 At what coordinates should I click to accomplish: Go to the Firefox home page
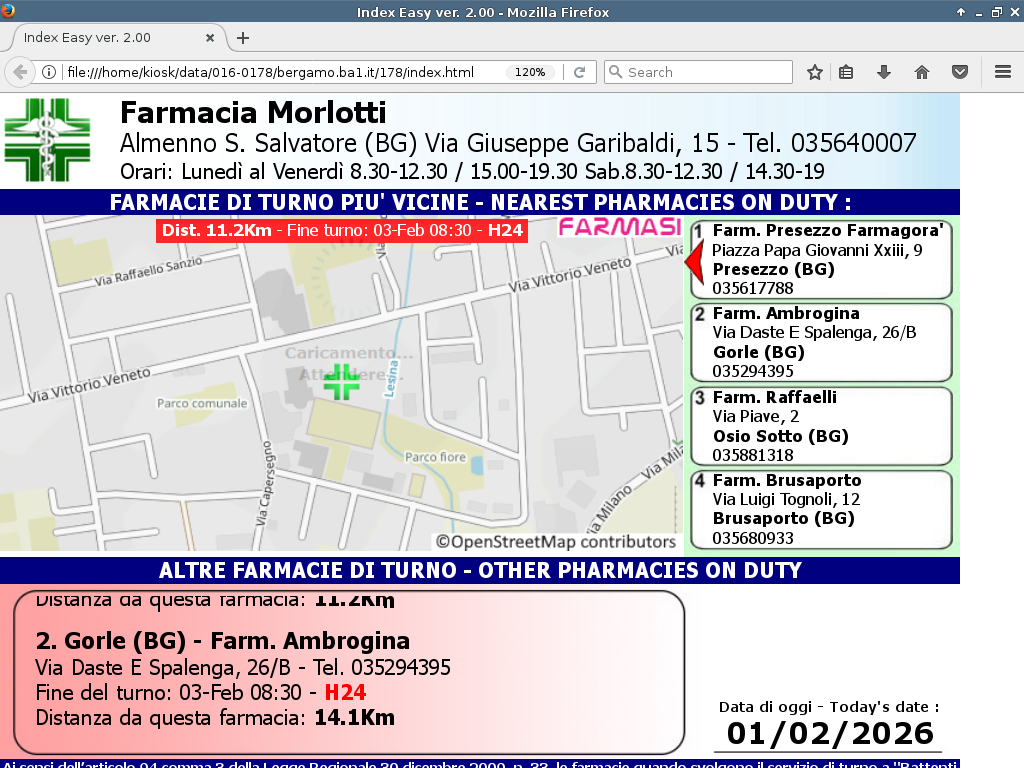(922, 72)
